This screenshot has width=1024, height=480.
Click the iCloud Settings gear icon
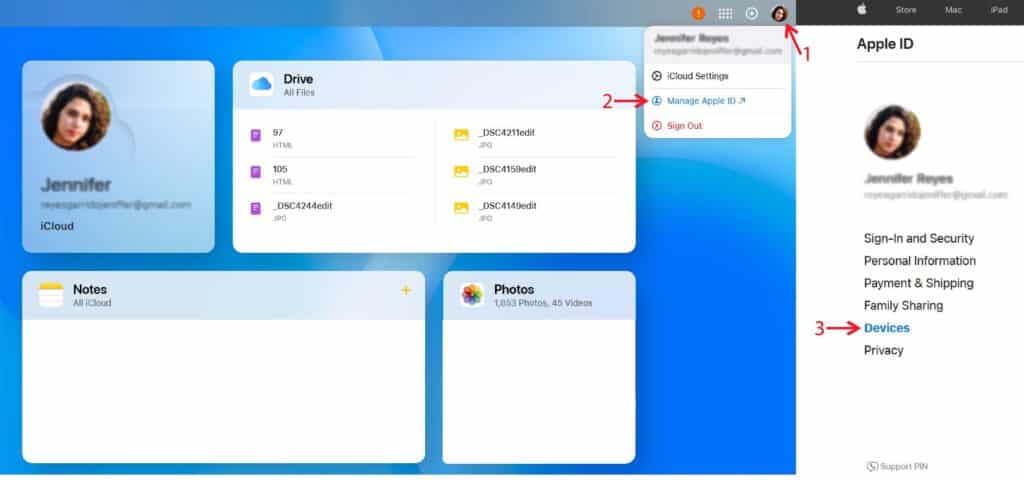tap(657, 76)
